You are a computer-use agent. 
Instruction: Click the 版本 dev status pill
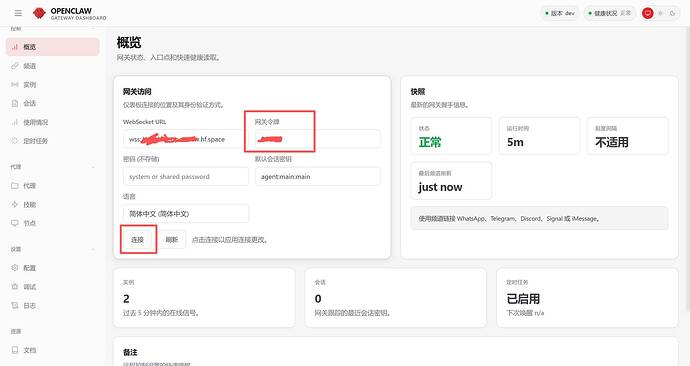[560, 13]
